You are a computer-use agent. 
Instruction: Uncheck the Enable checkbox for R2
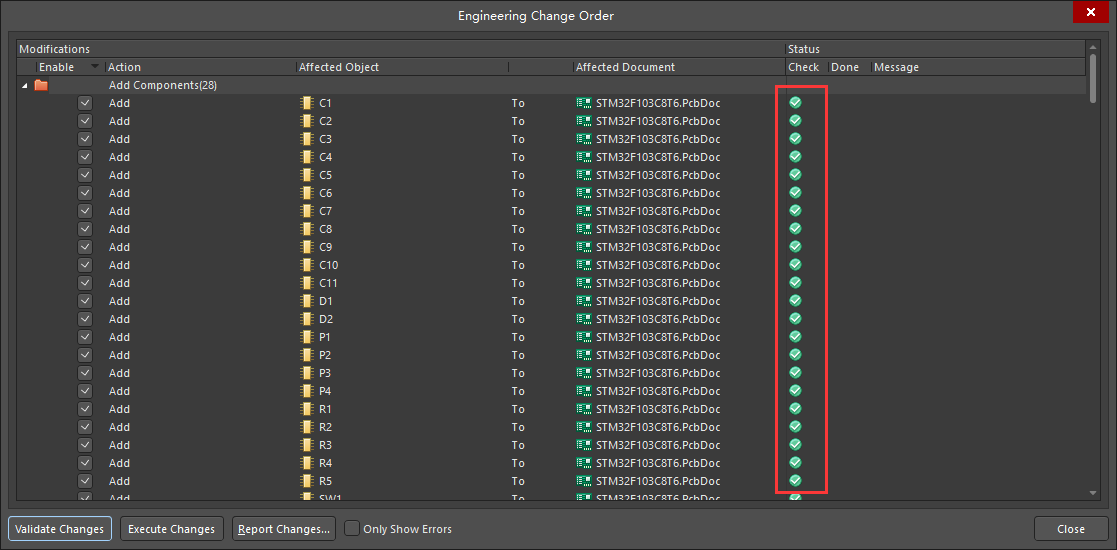(x=85, y=427)
